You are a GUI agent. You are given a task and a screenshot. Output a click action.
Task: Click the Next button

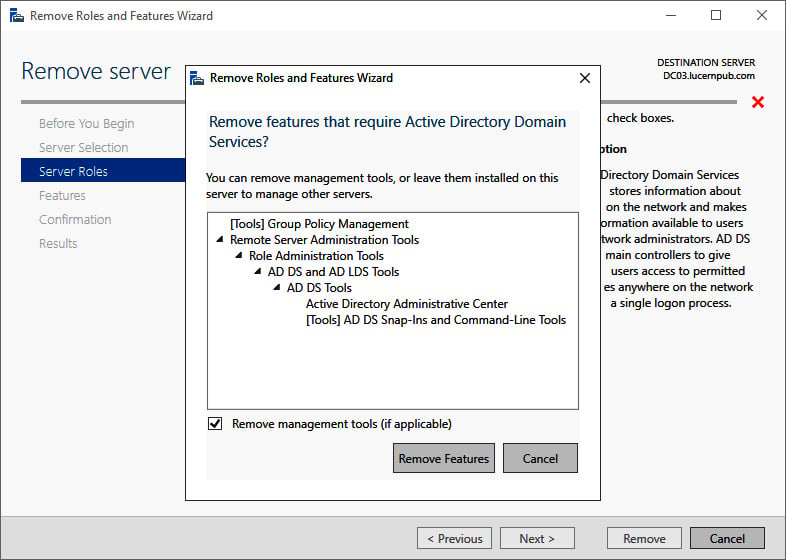coord(537,538)
